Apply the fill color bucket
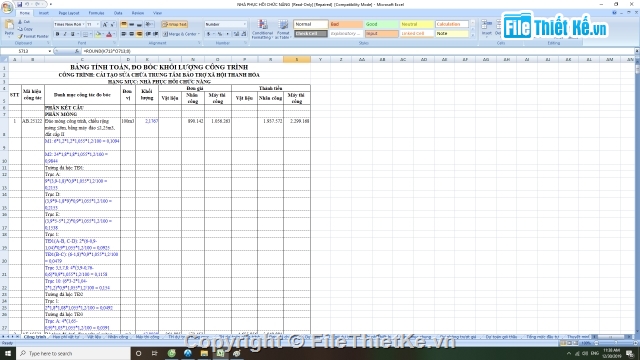 pos(98,34)
